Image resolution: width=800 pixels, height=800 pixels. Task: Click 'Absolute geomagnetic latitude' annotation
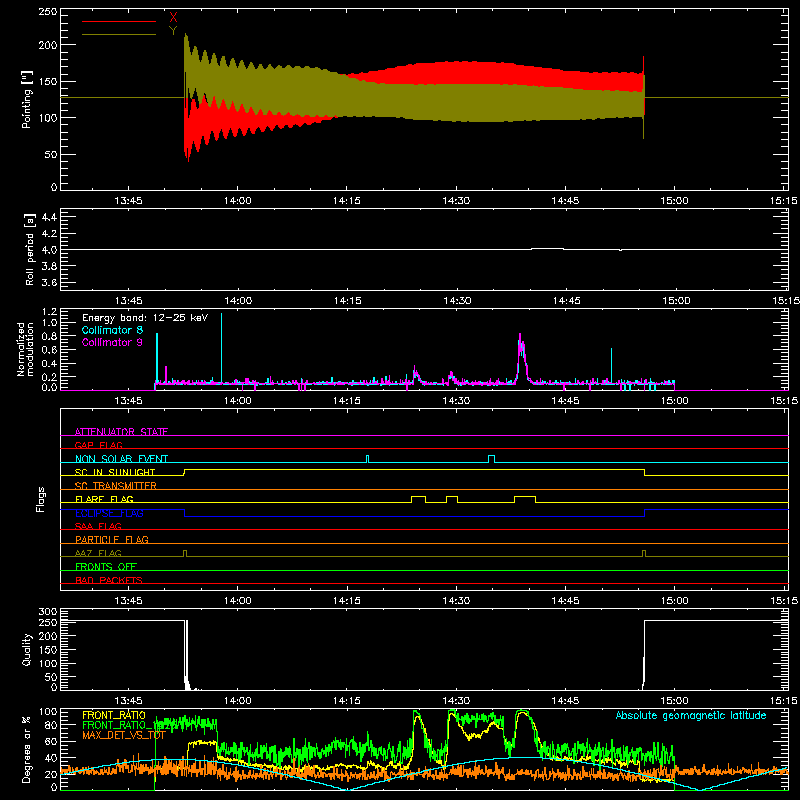(691, 715)
